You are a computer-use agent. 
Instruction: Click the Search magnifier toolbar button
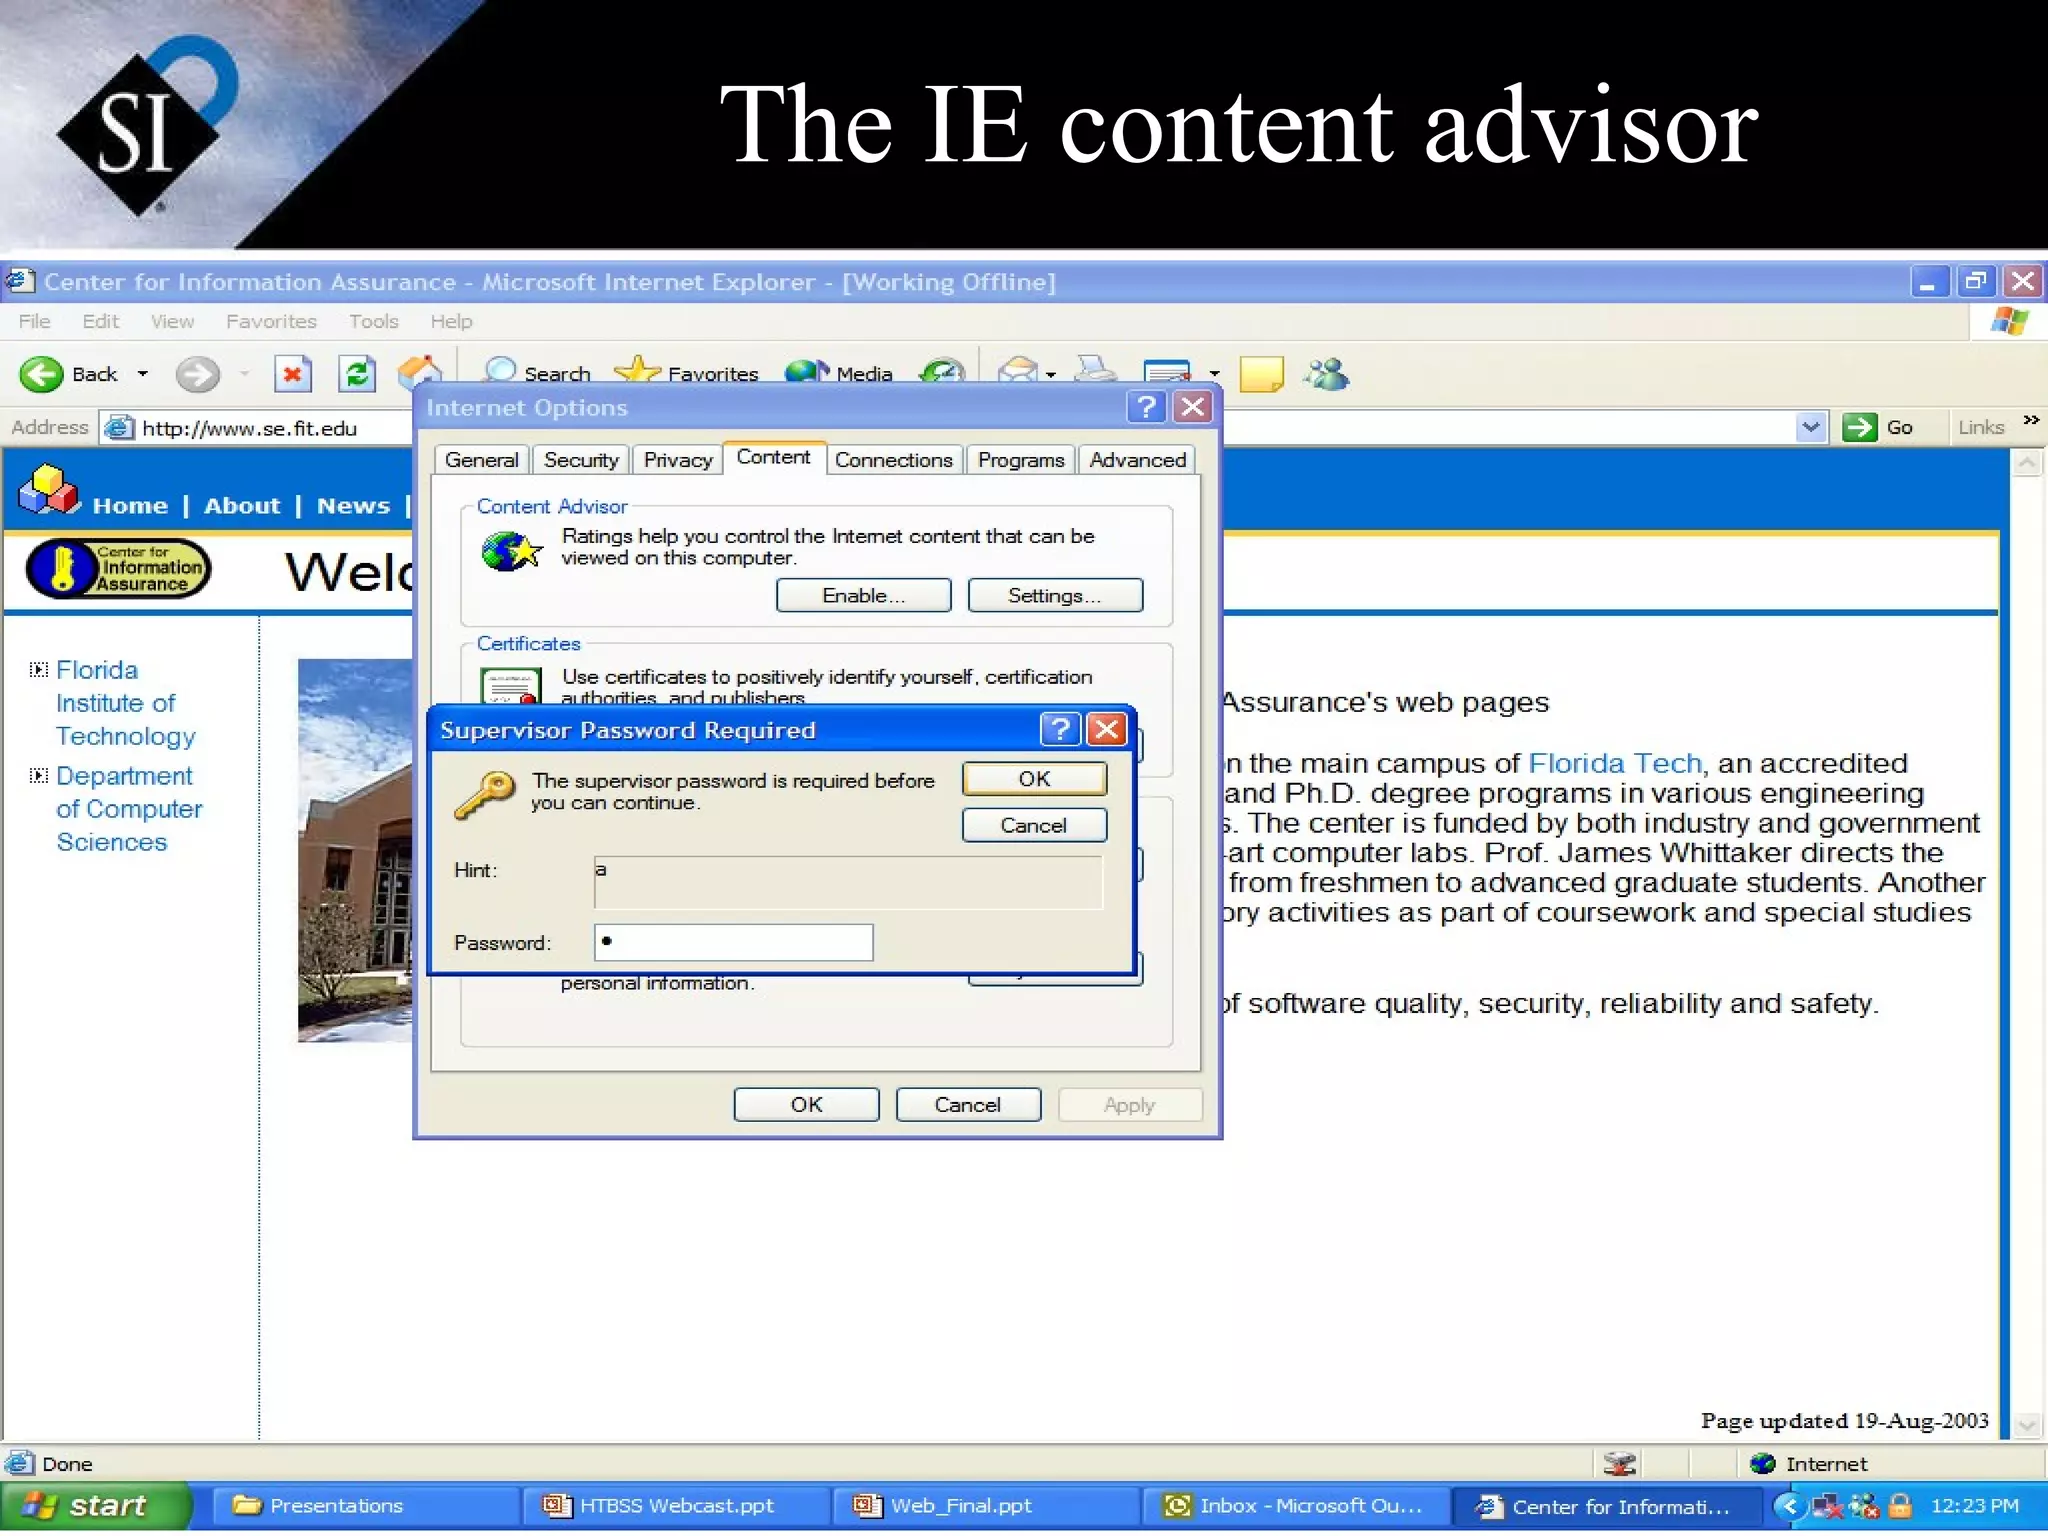[538, 372]
